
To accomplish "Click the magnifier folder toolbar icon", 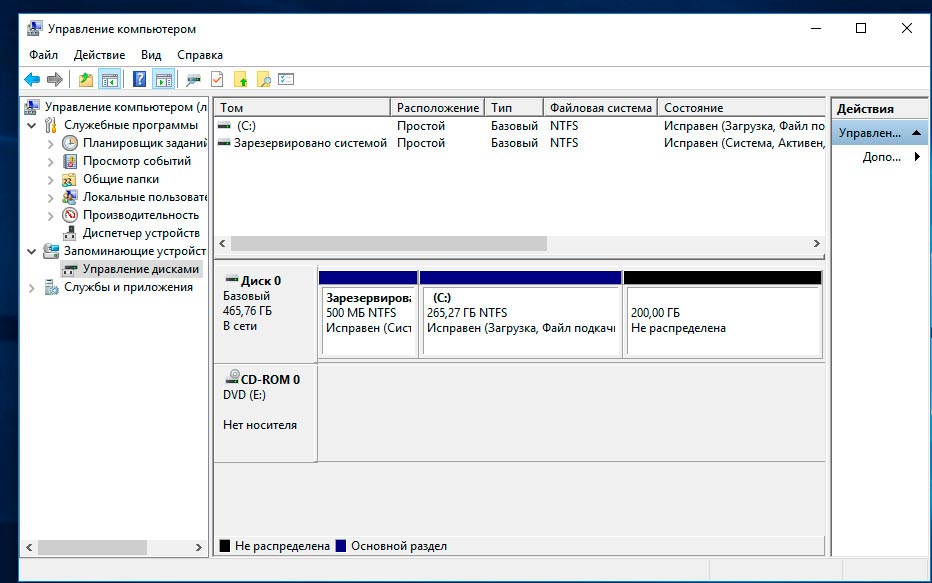I will [x=264, y=80].
